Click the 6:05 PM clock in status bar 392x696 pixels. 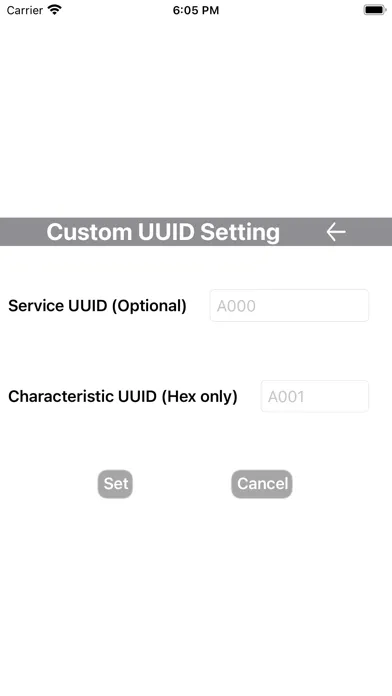tap(196, 10)
